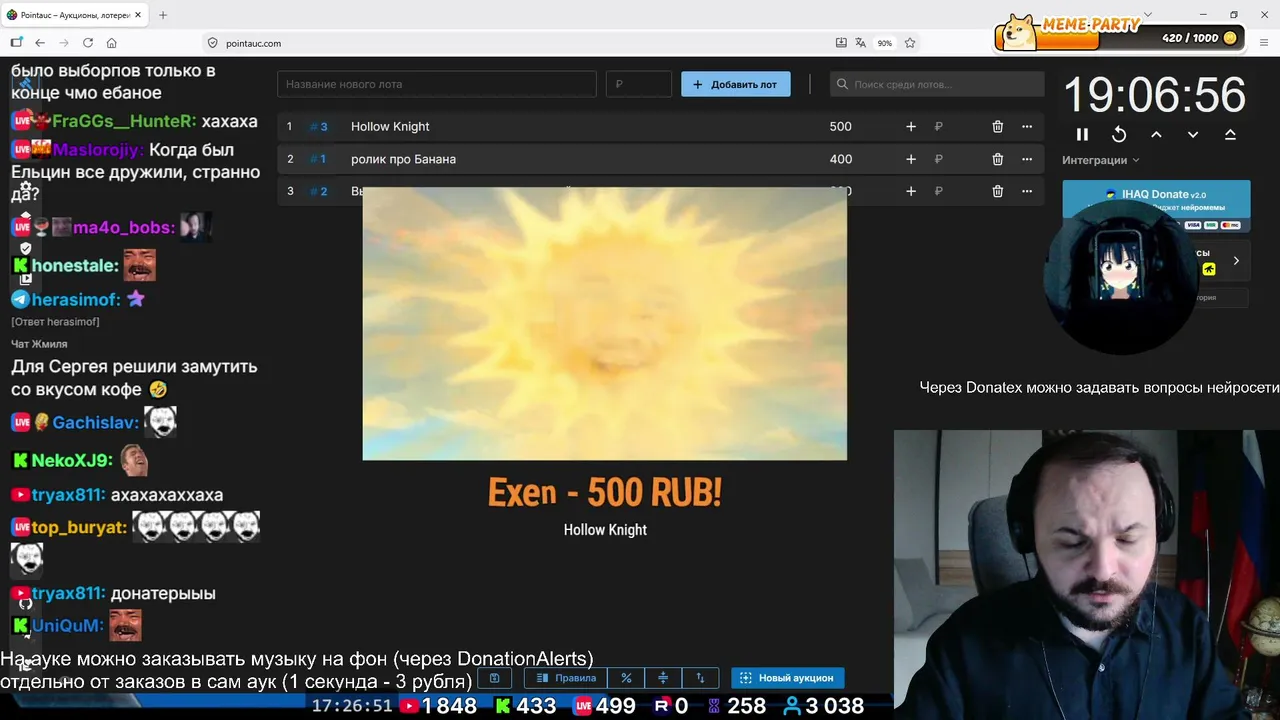Select the Pointauc browser tab
Screen dimensions: 1280x720
coord(75,15)
